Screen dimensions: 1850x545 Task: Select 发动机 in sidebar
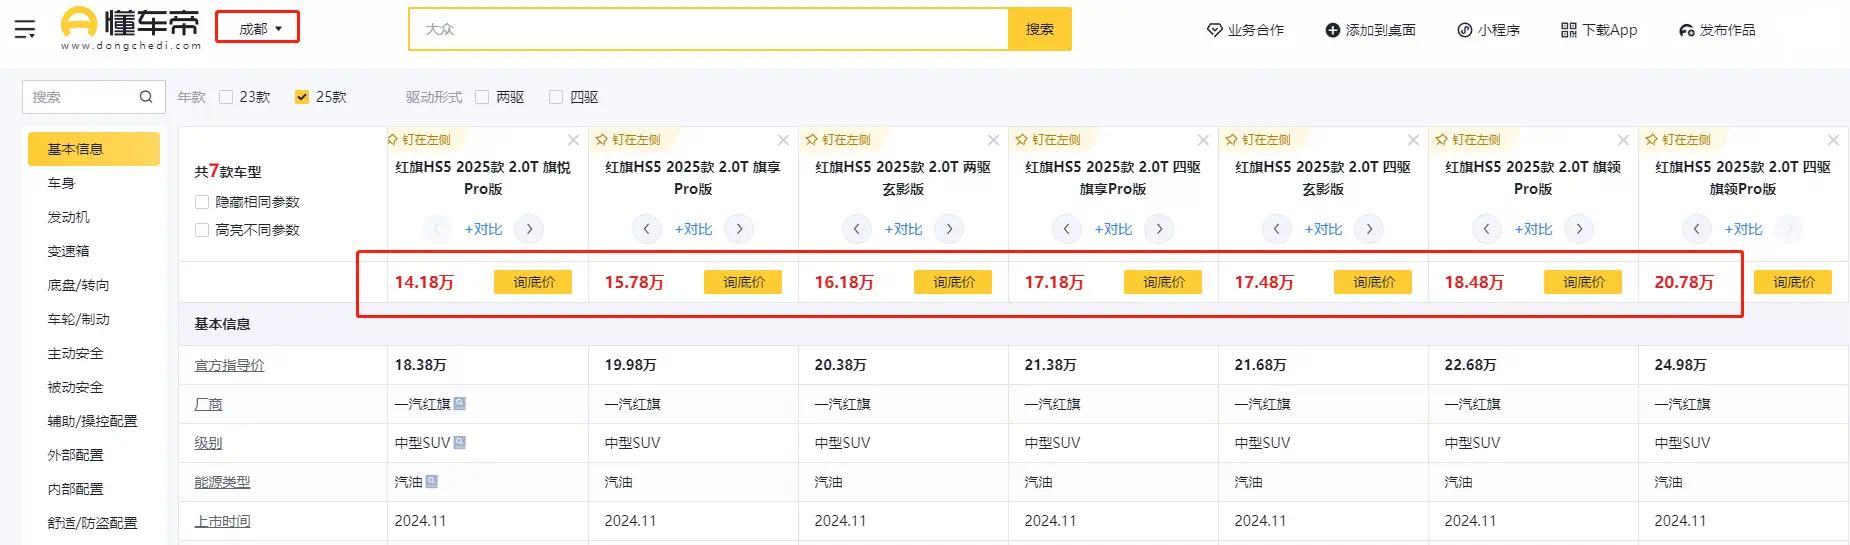pyautogui.click(x=68, y=217)
